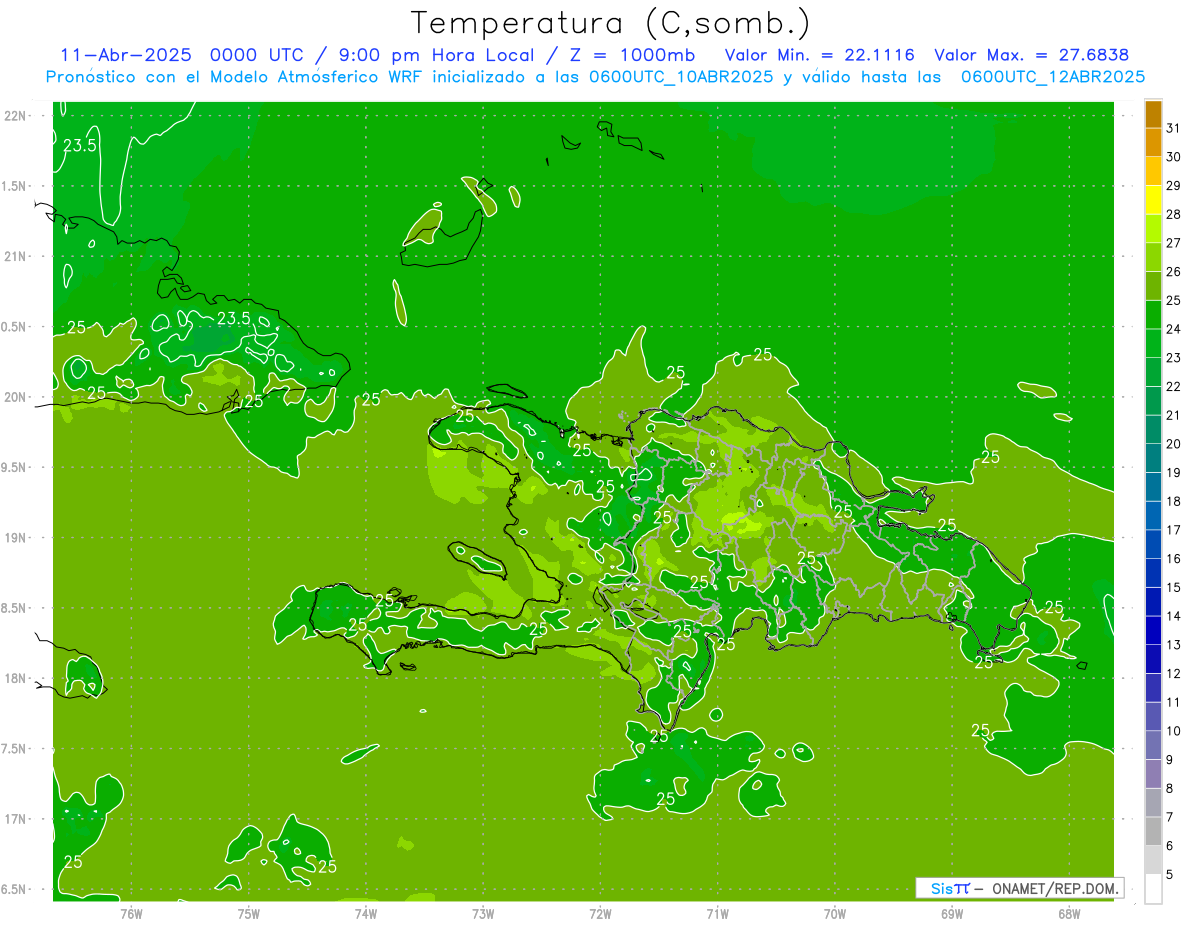The height and width of the screenshot is (927, 1200).
Task: Click "Valor Max. = 27.6838" text
Action: point(1033,55)
